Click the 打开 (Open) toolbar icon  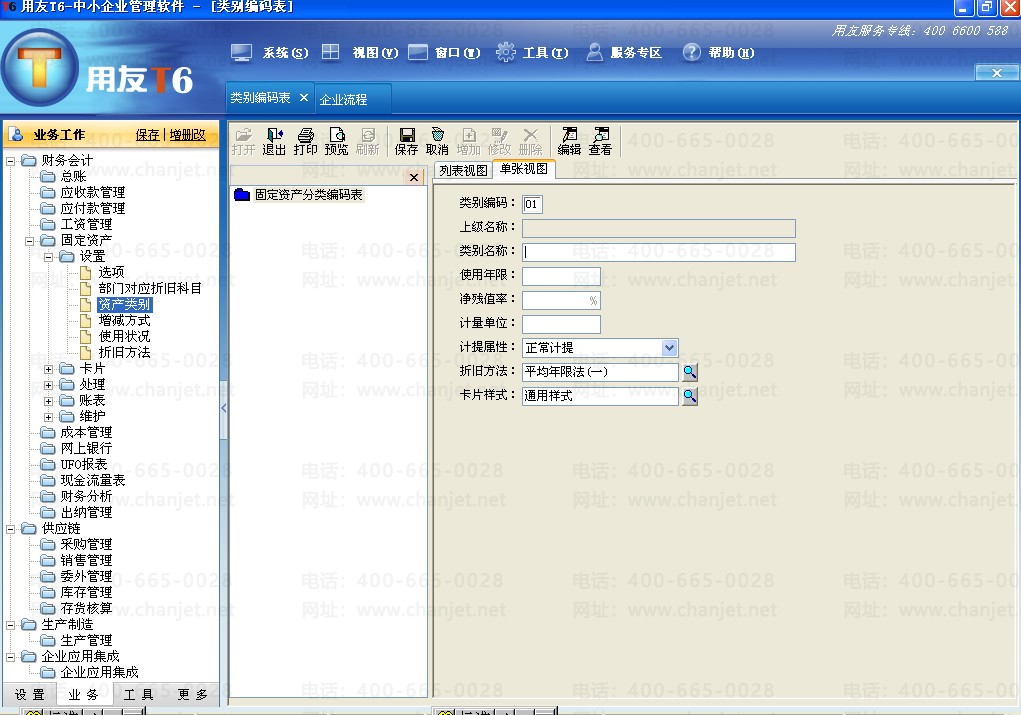(243, 141)
